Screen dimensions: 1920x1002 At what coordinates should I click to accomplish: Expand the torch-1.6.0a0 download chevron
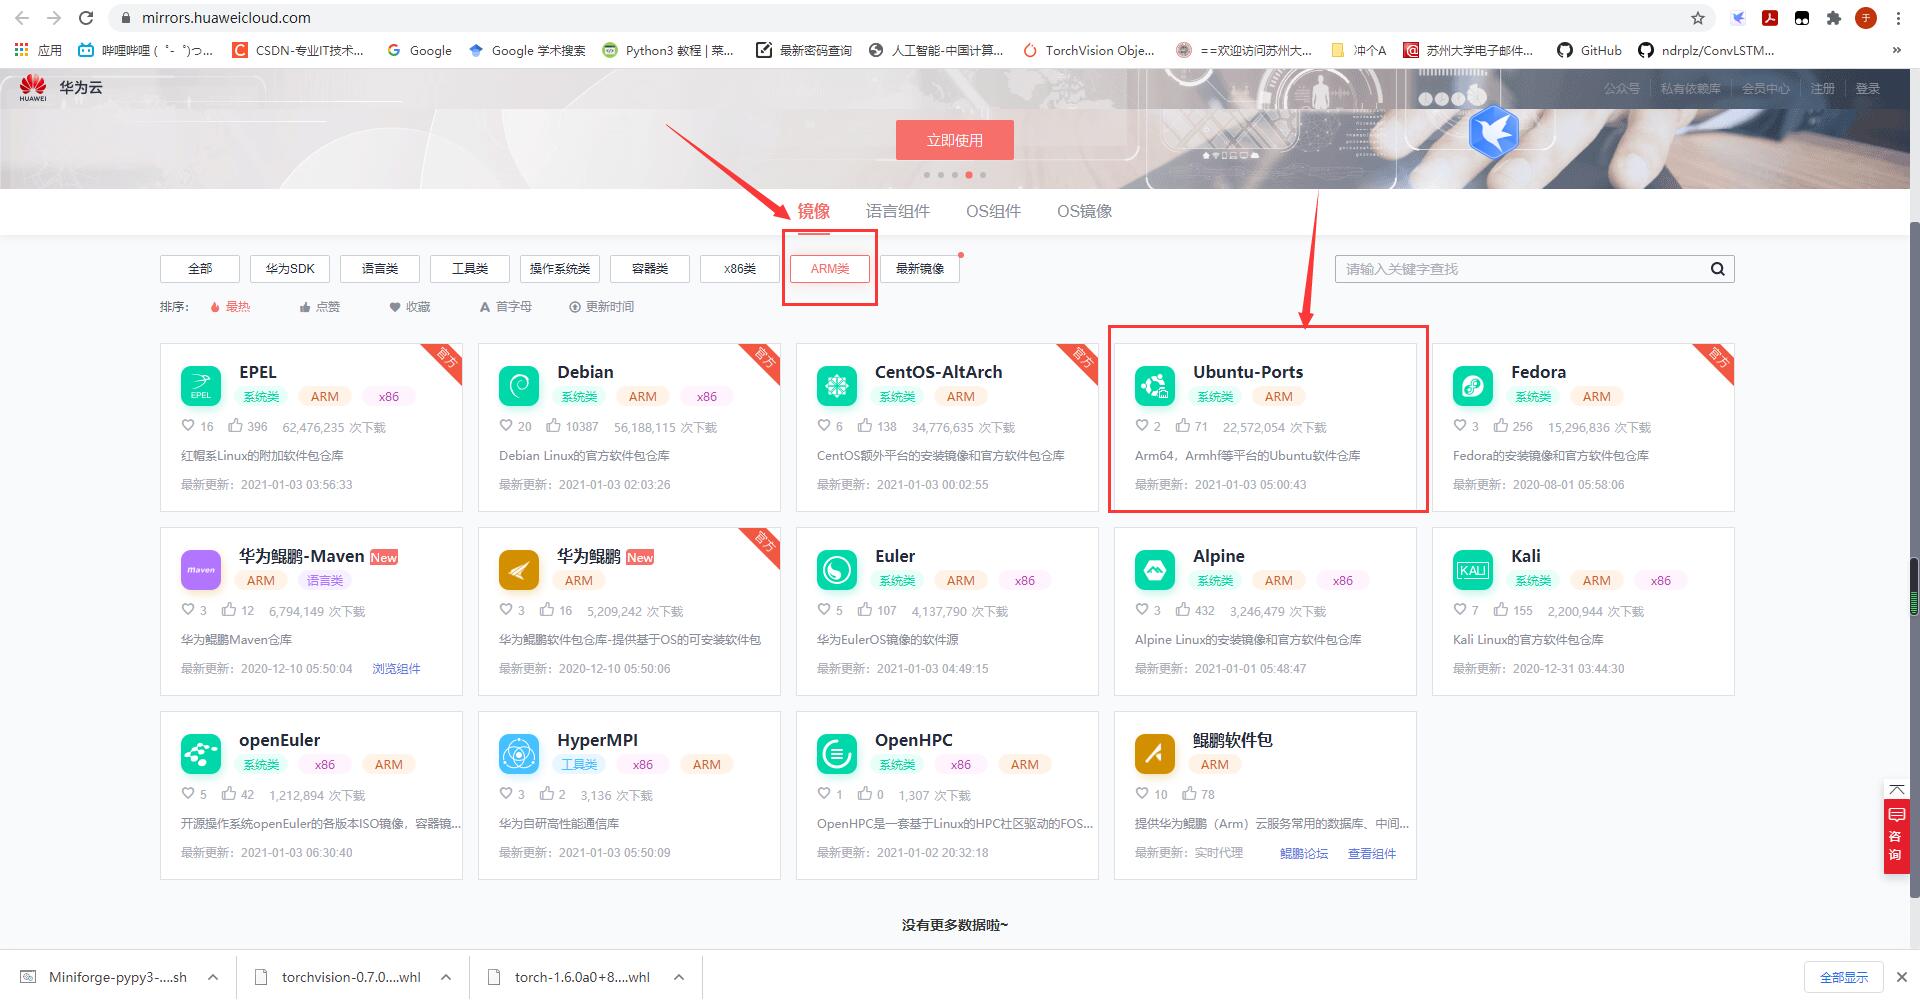(678, 977)
